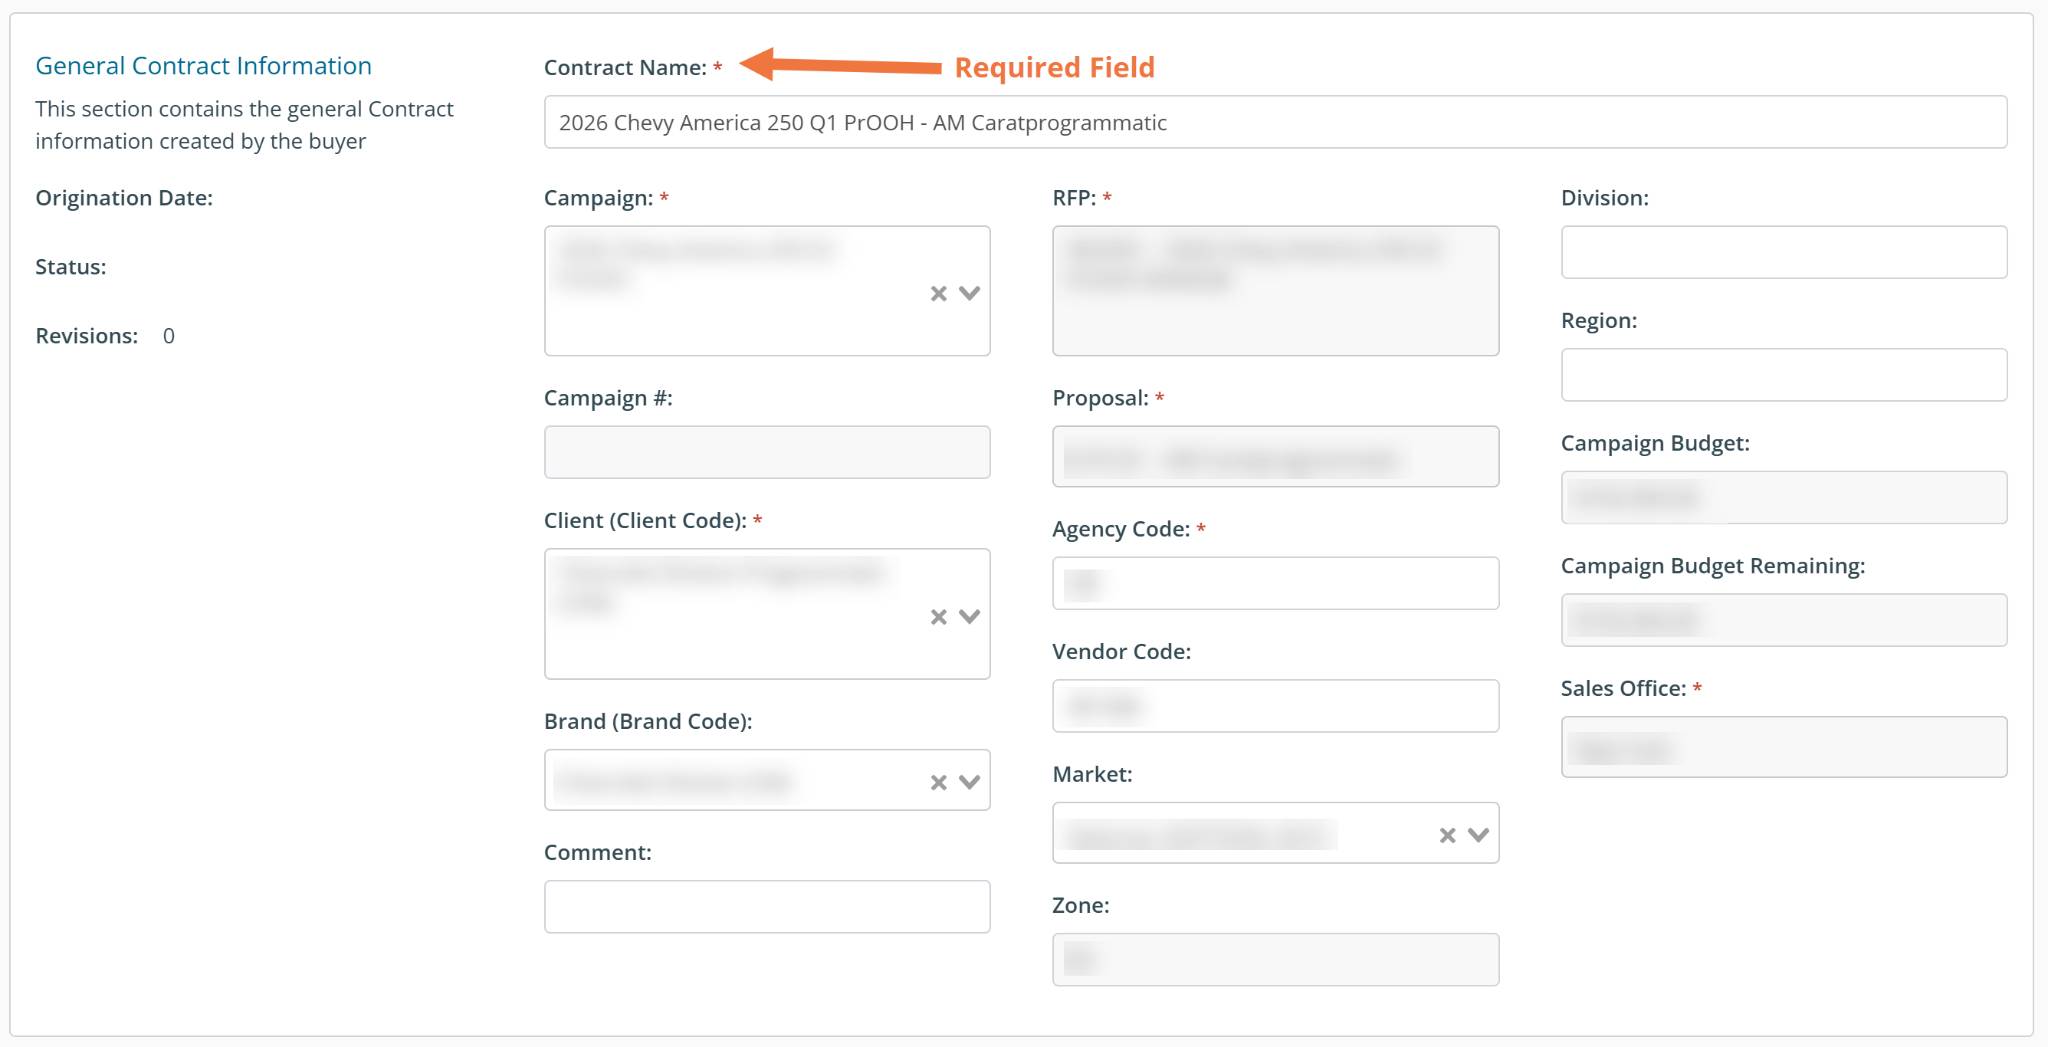Image resolution: width=2048 pixels, height=1047 pixels.
Task: Click the Contract Name text field
Action: [1274, 123]
